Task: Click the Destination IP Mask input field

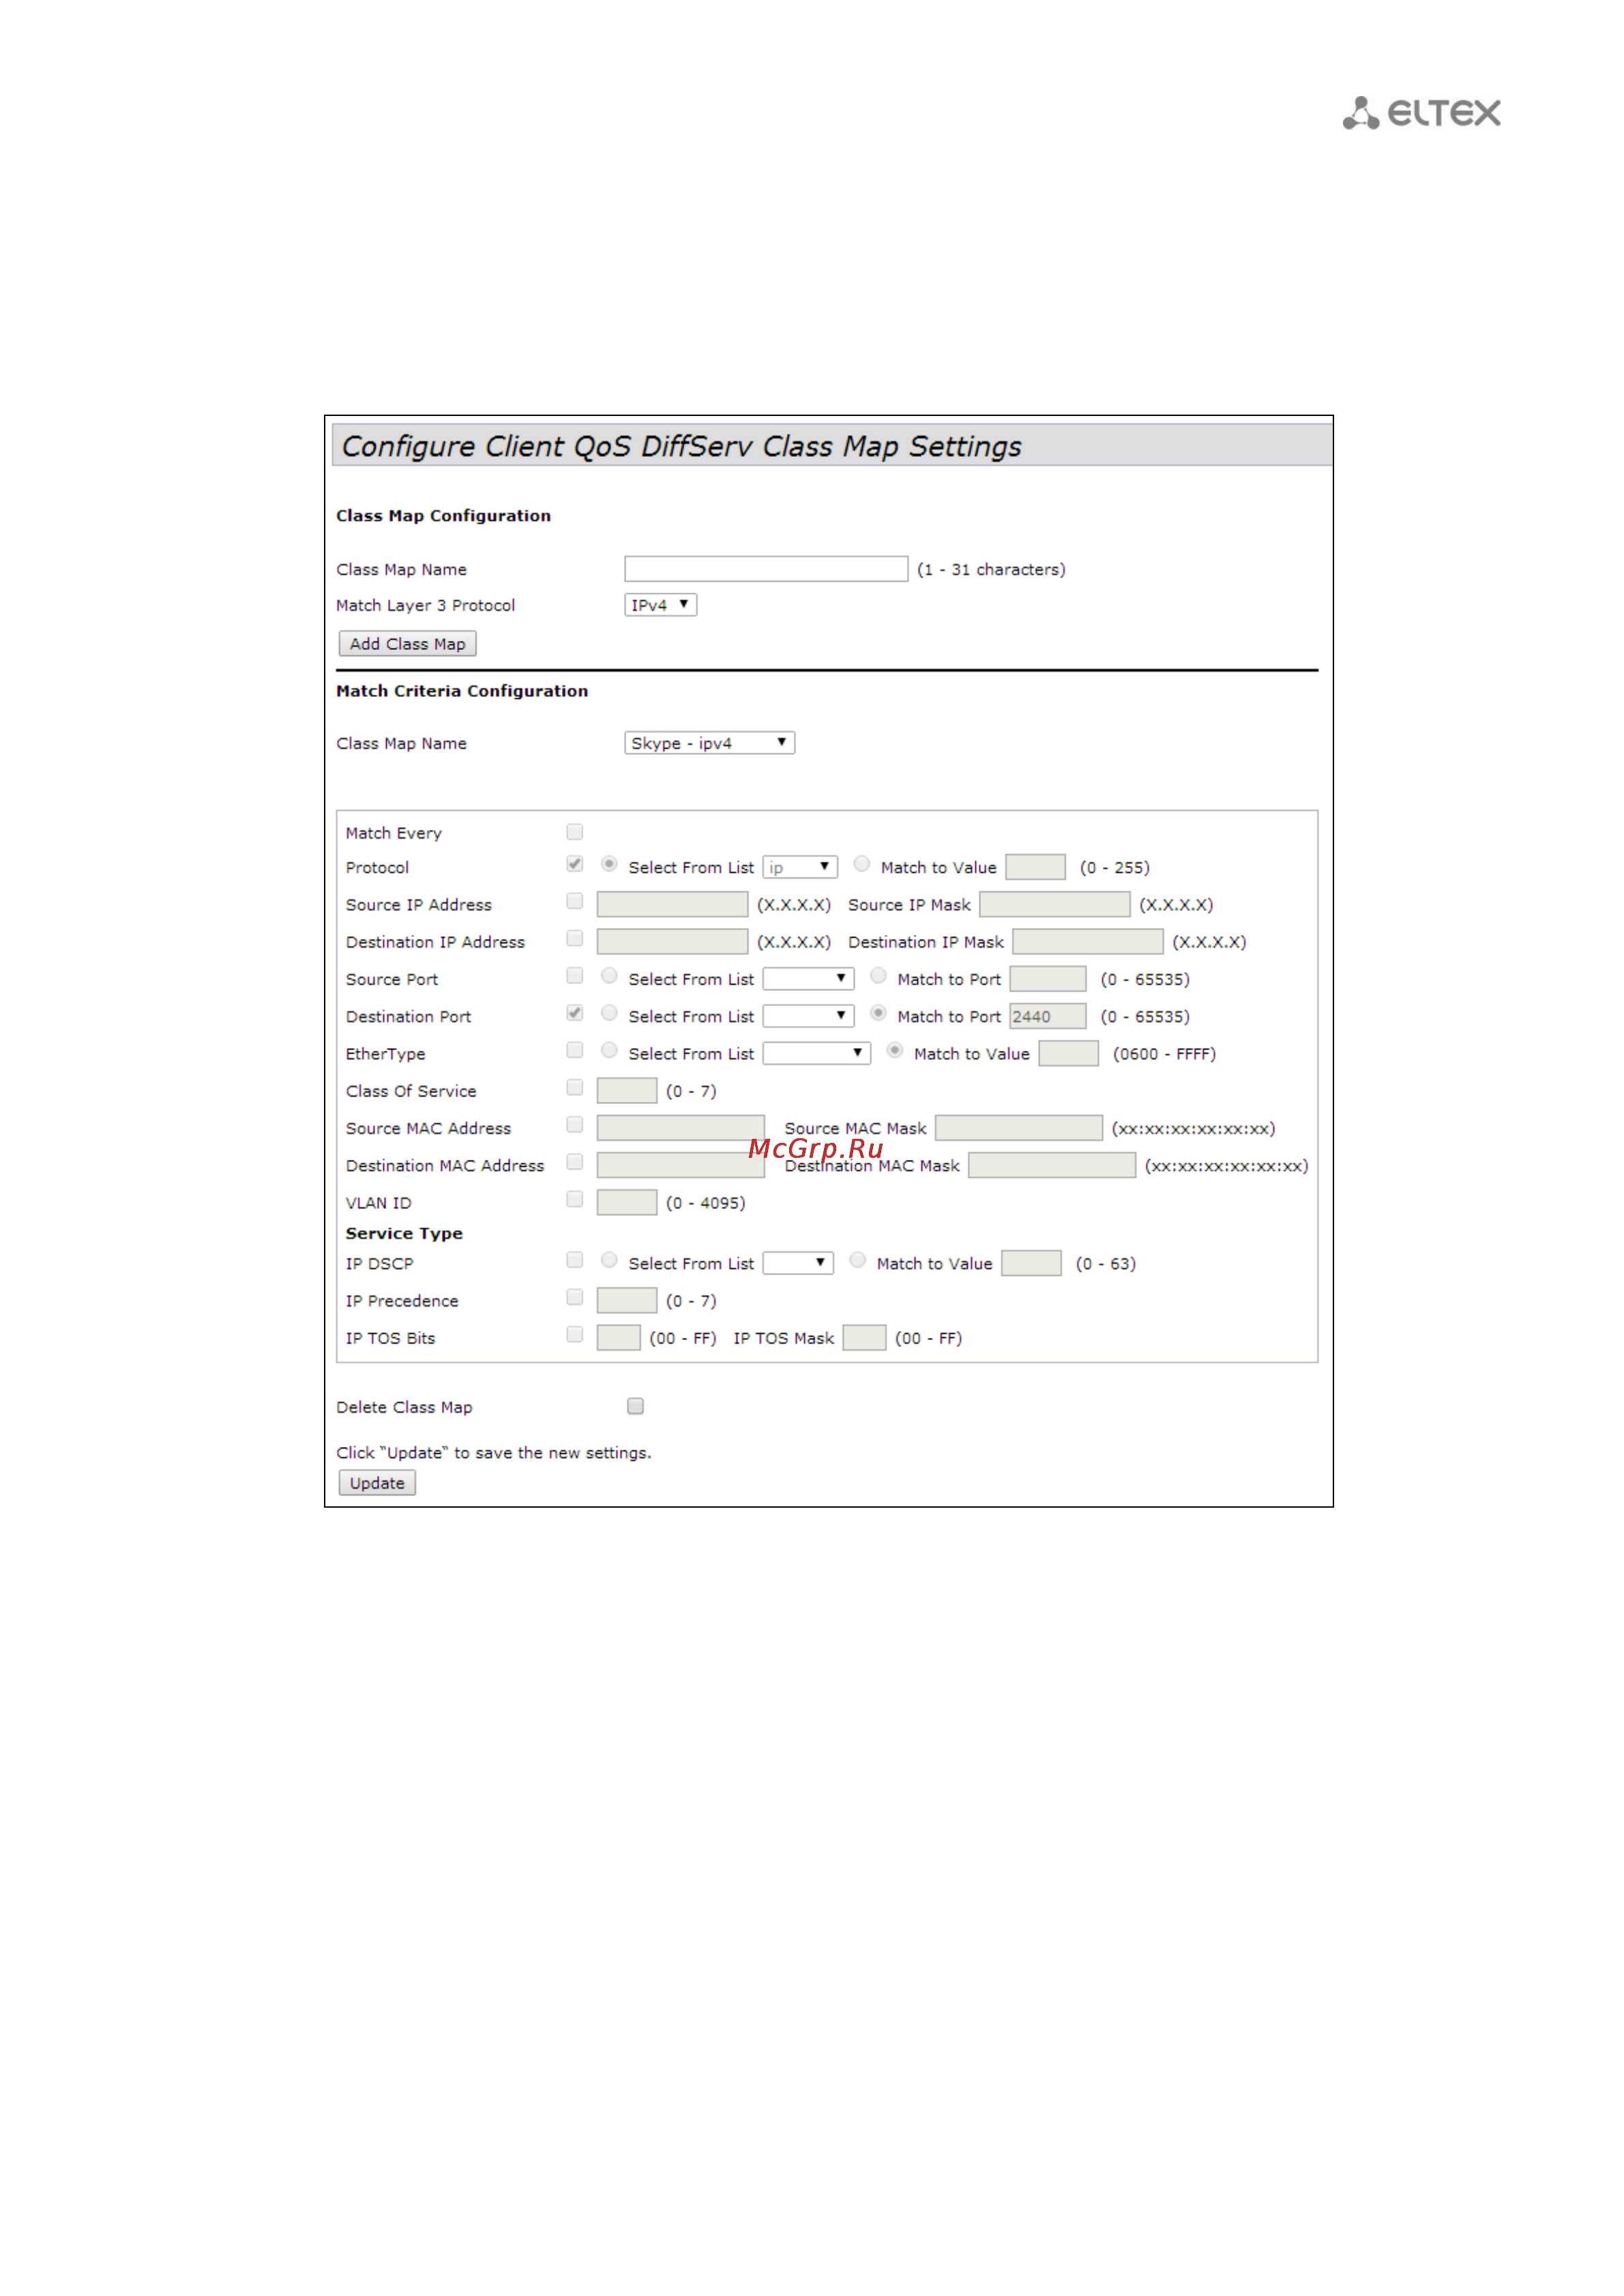Action: coord(1088,942)
